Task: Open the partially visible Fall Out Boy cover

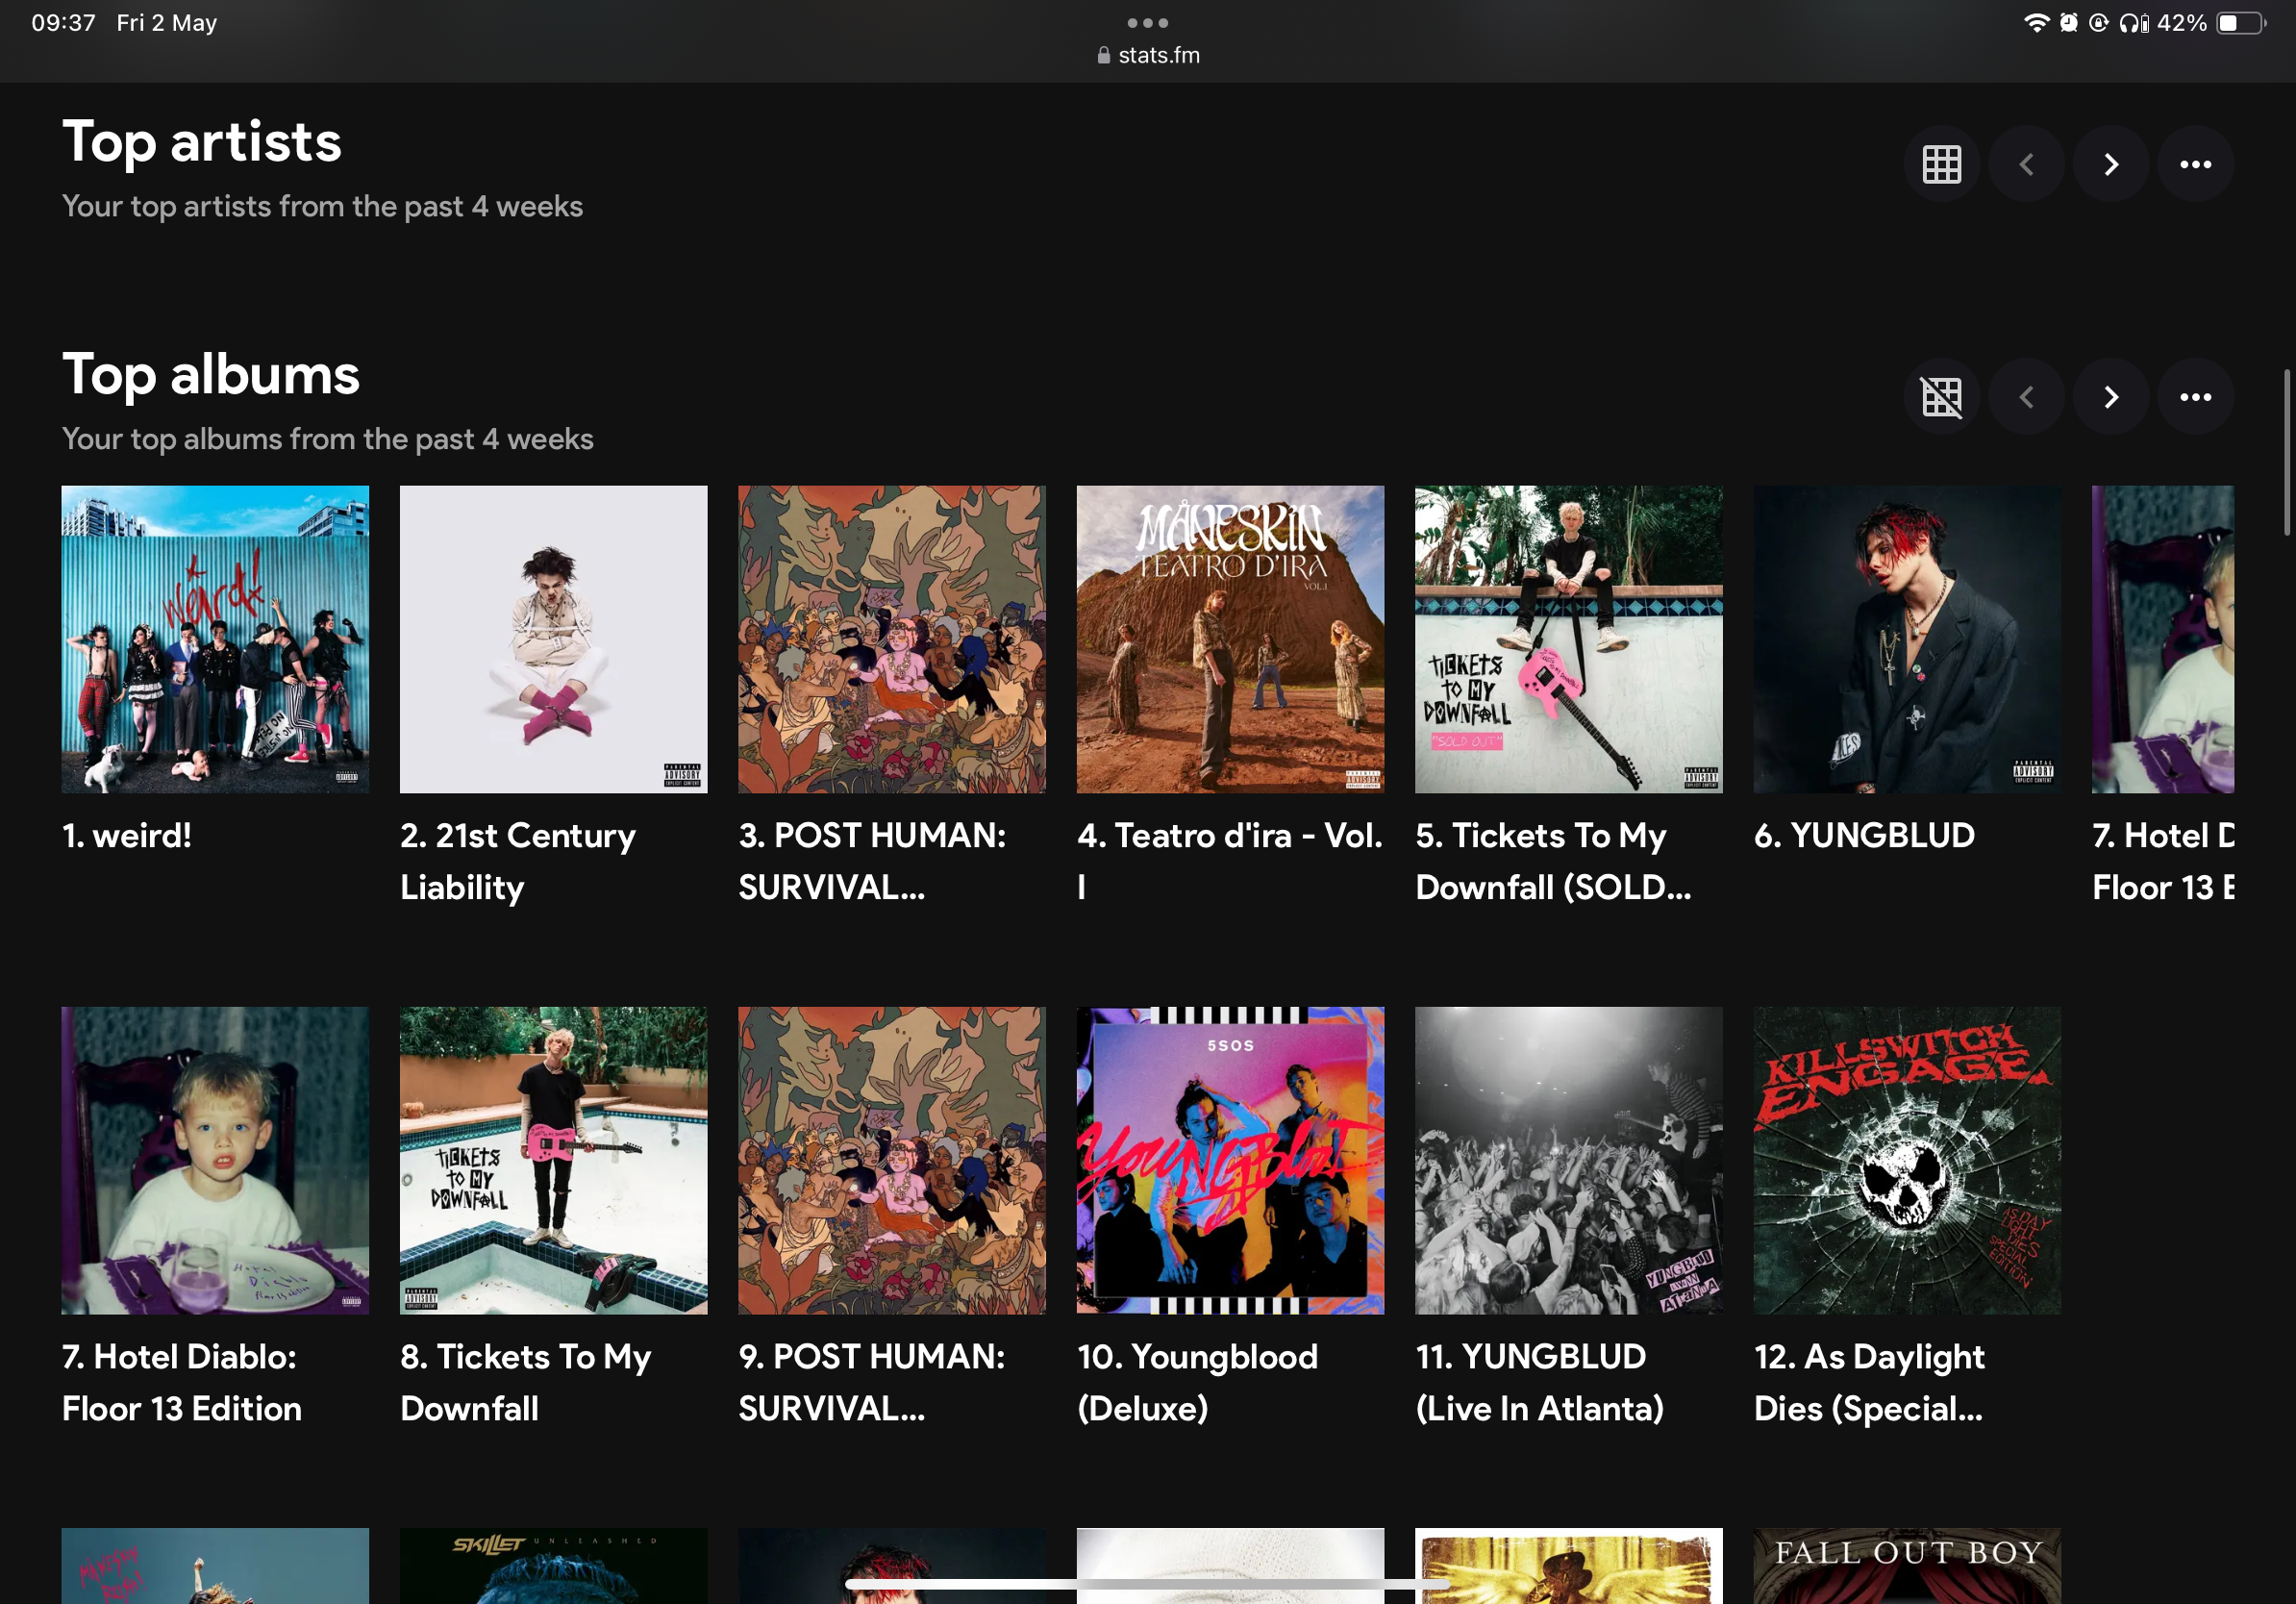Action: pyautogui.click(x=1907, y=1565)
